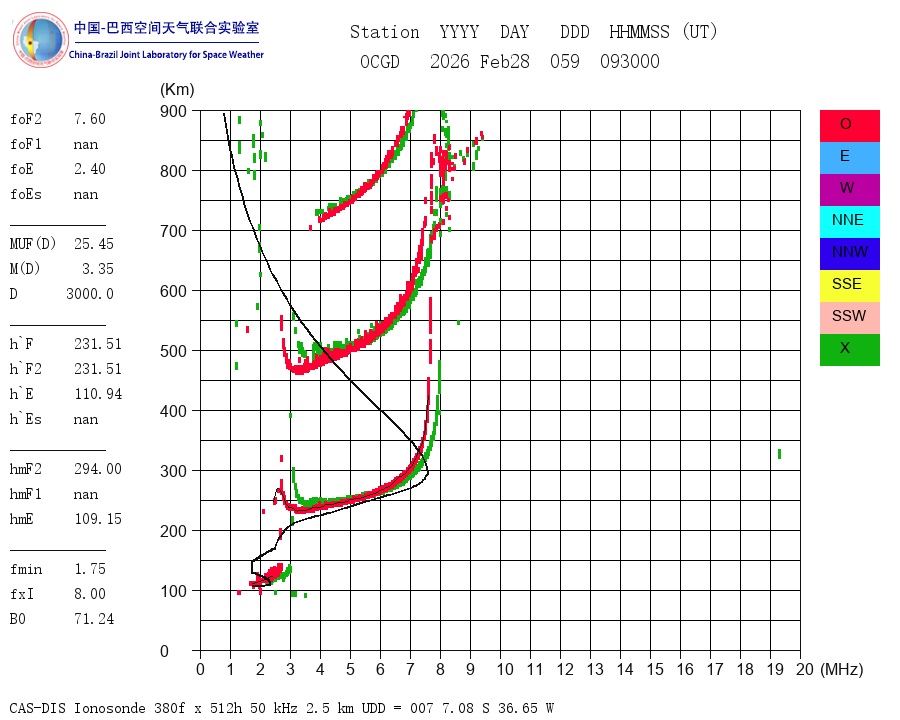Click the China-Brazil Joint Laboratory English subtitle

click(x=166, y=55)
